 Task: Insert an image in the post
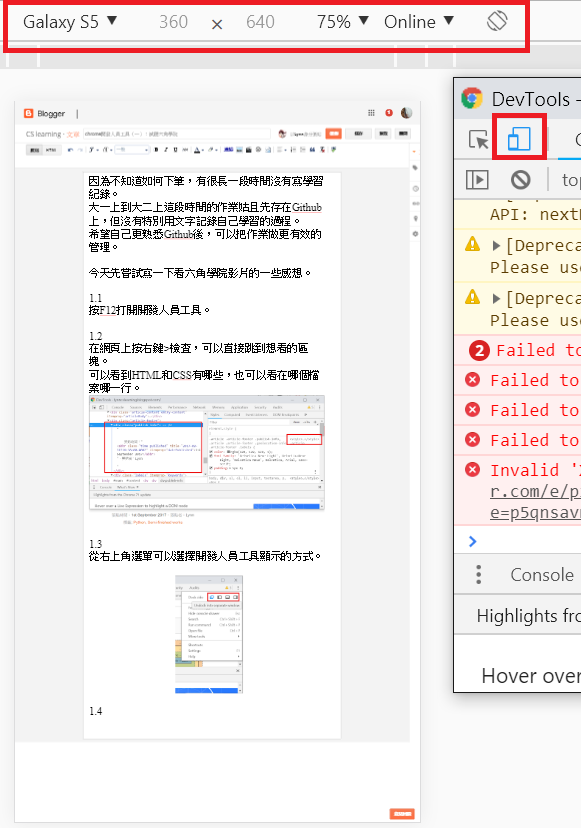tap(239, 149)
